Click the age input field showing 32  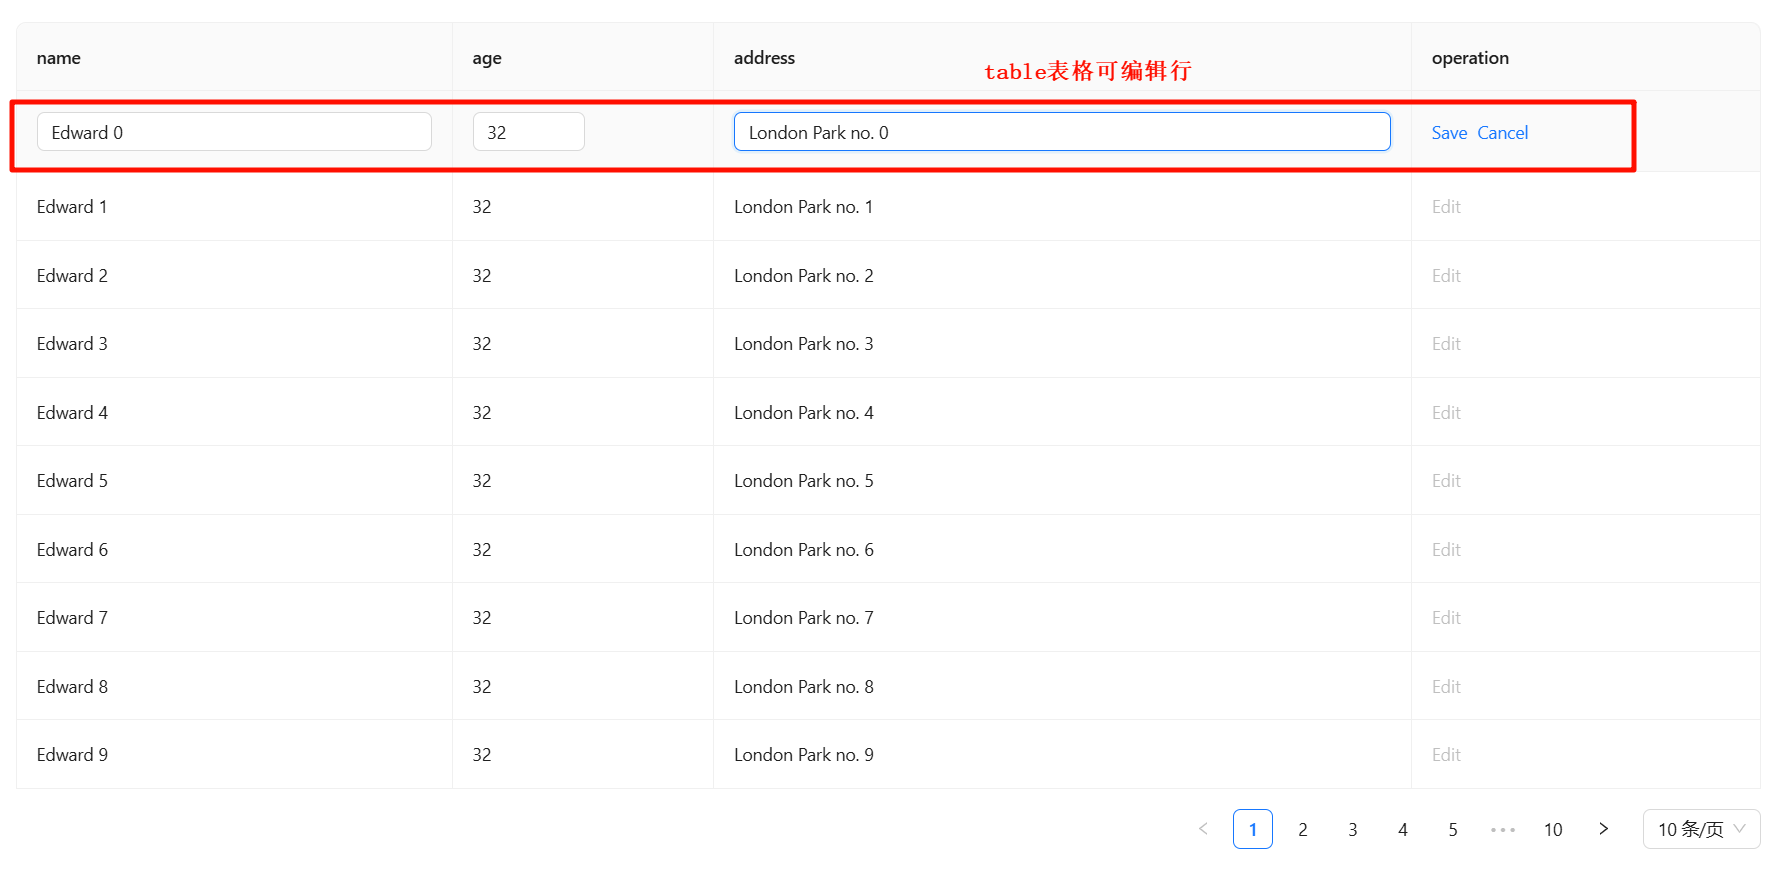[528, 132]
